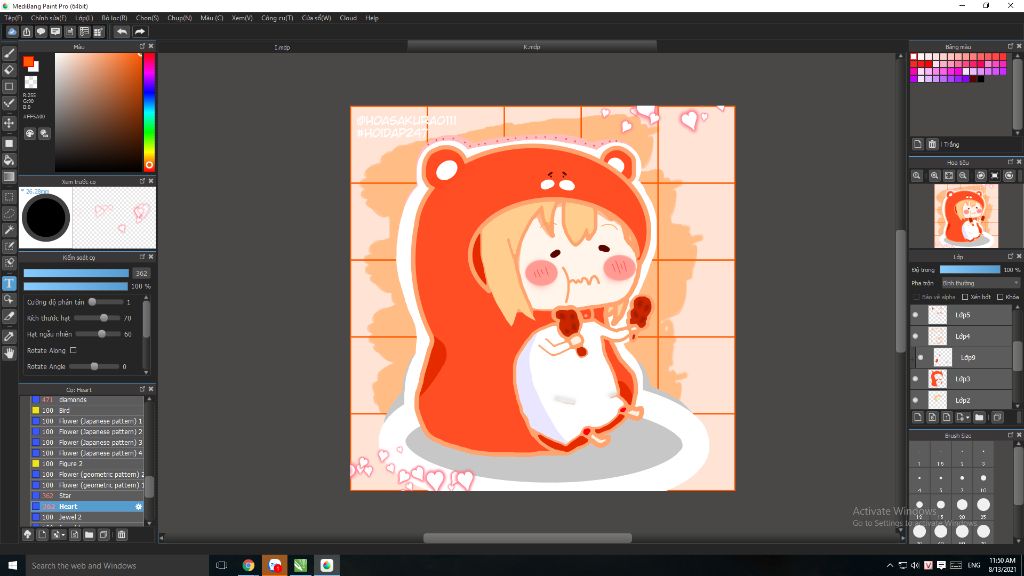Click the export/share toolbar icon
The image size is (1024, 576).
coord(27,31)
